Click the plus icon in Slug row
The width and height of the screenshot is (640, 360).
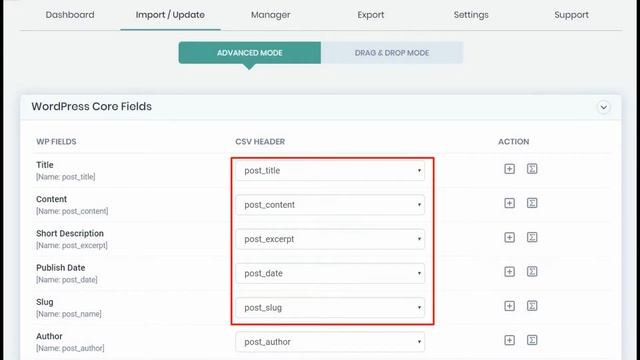coord(509,306)
